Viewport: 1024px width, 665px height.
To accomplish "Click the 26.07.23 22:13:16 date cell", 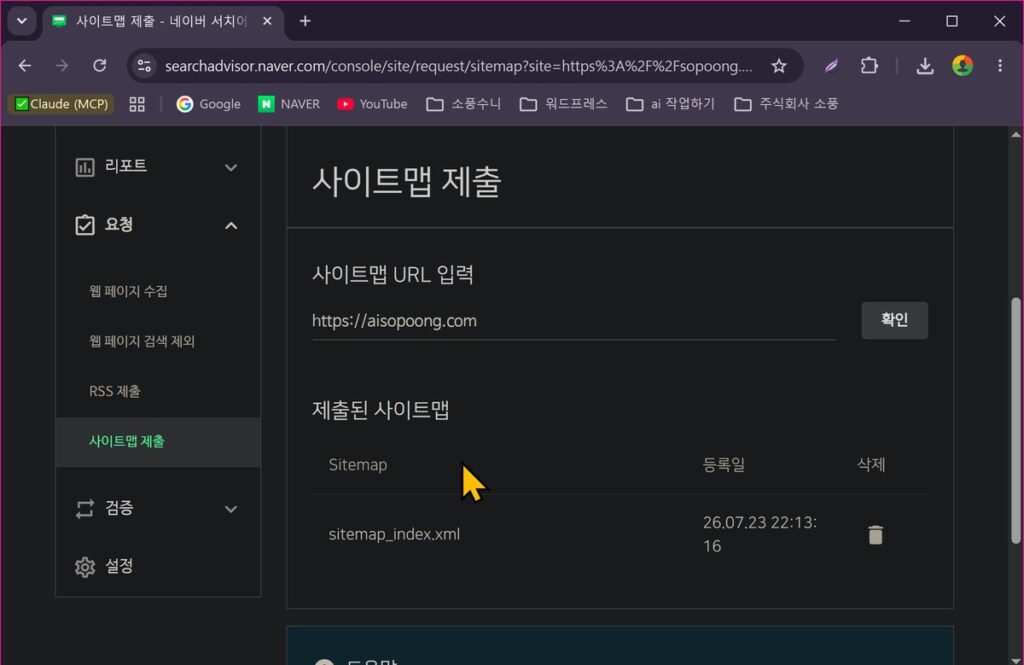I will tap(760, 534).
